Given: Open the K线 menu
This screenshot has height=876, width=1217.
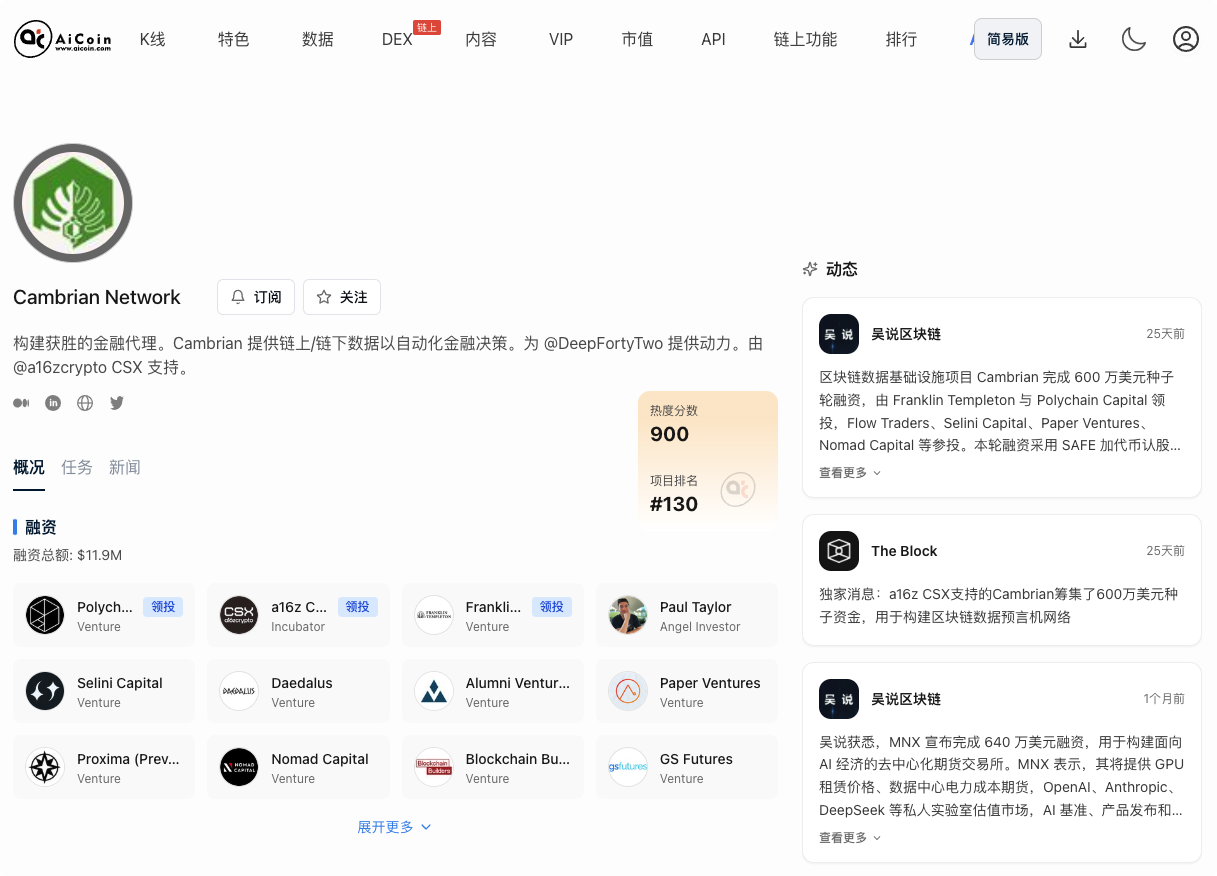Looking at the screenshot, I should coord(152,40).
